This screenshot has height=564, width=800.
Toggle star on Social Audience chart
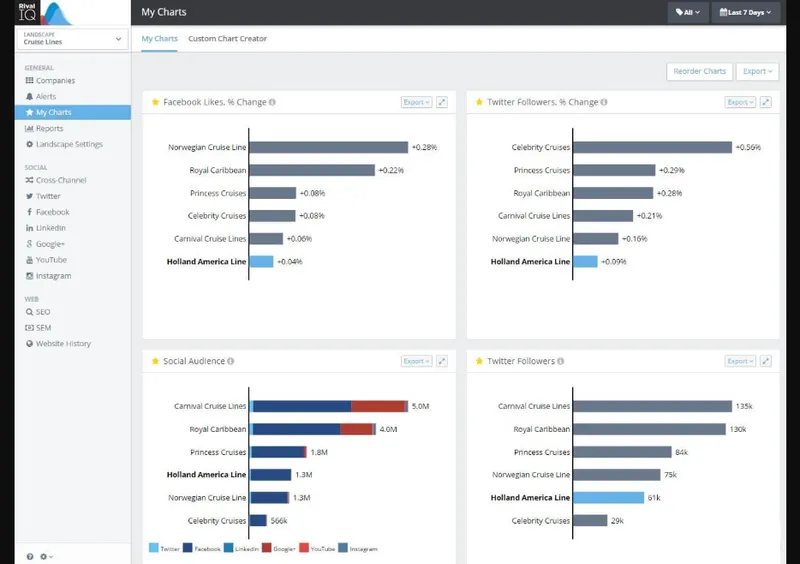coord(155,361)
